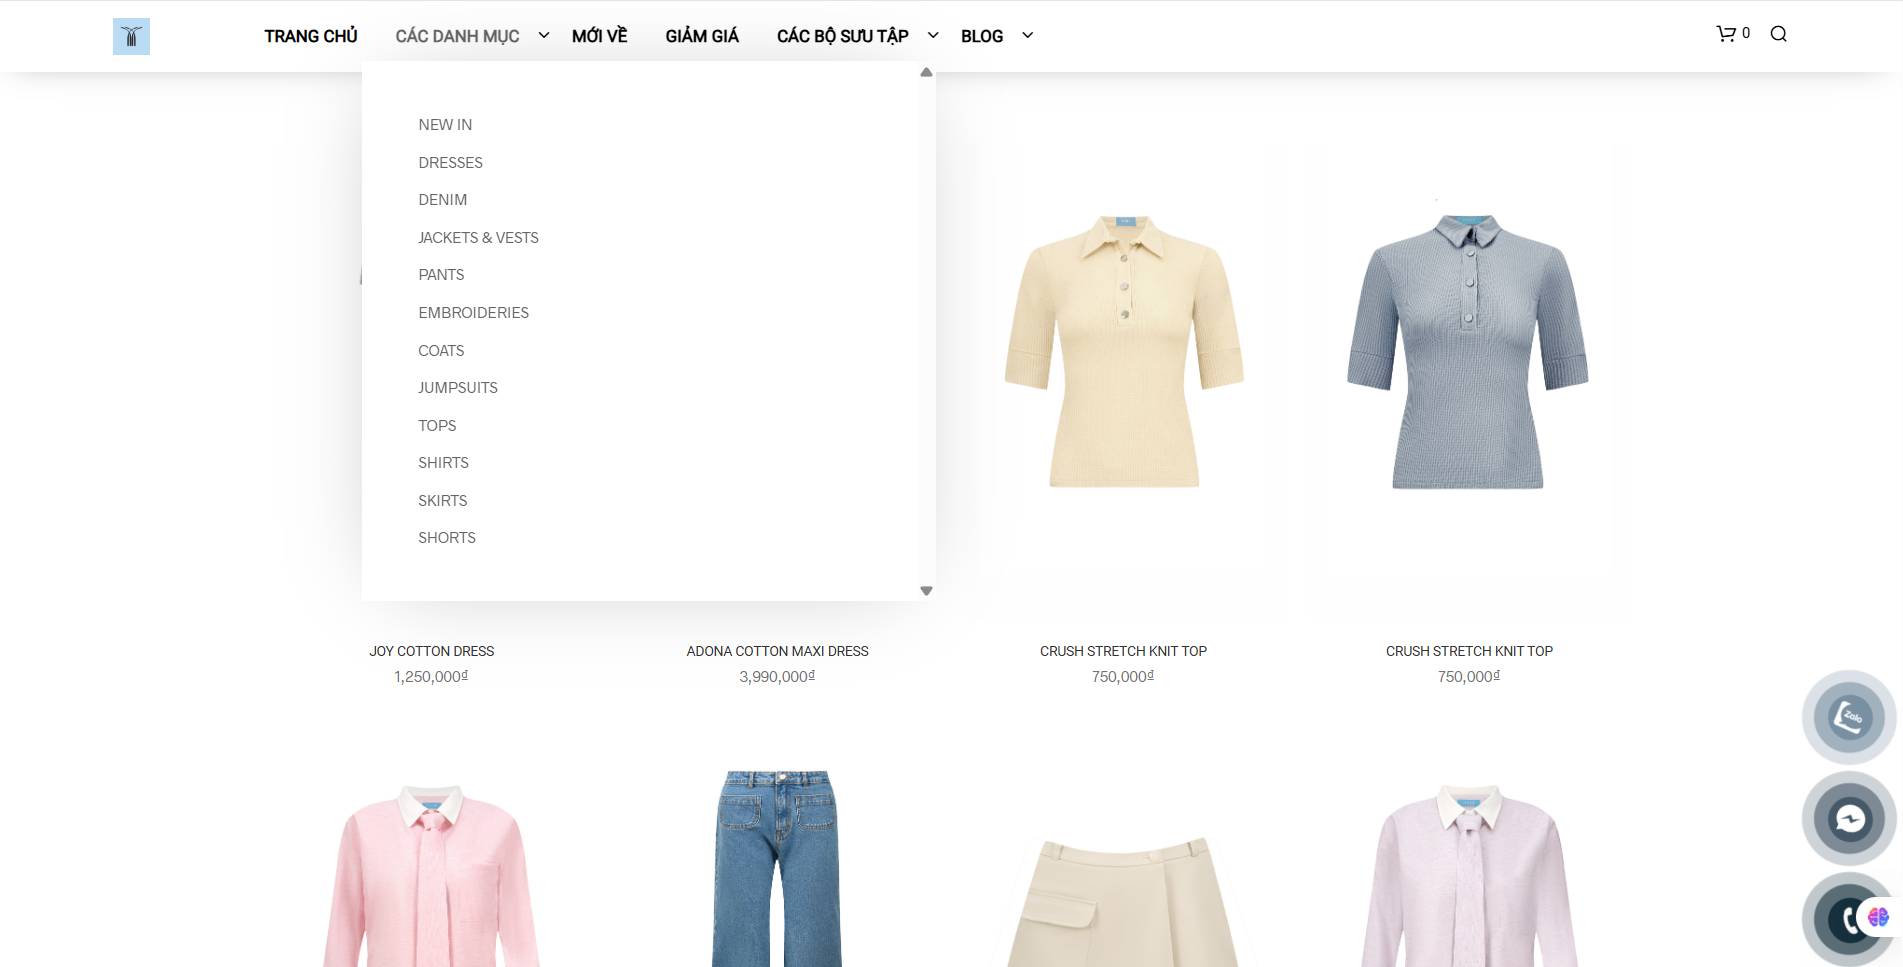Open the shopping cart

[x=1731, y=34]
